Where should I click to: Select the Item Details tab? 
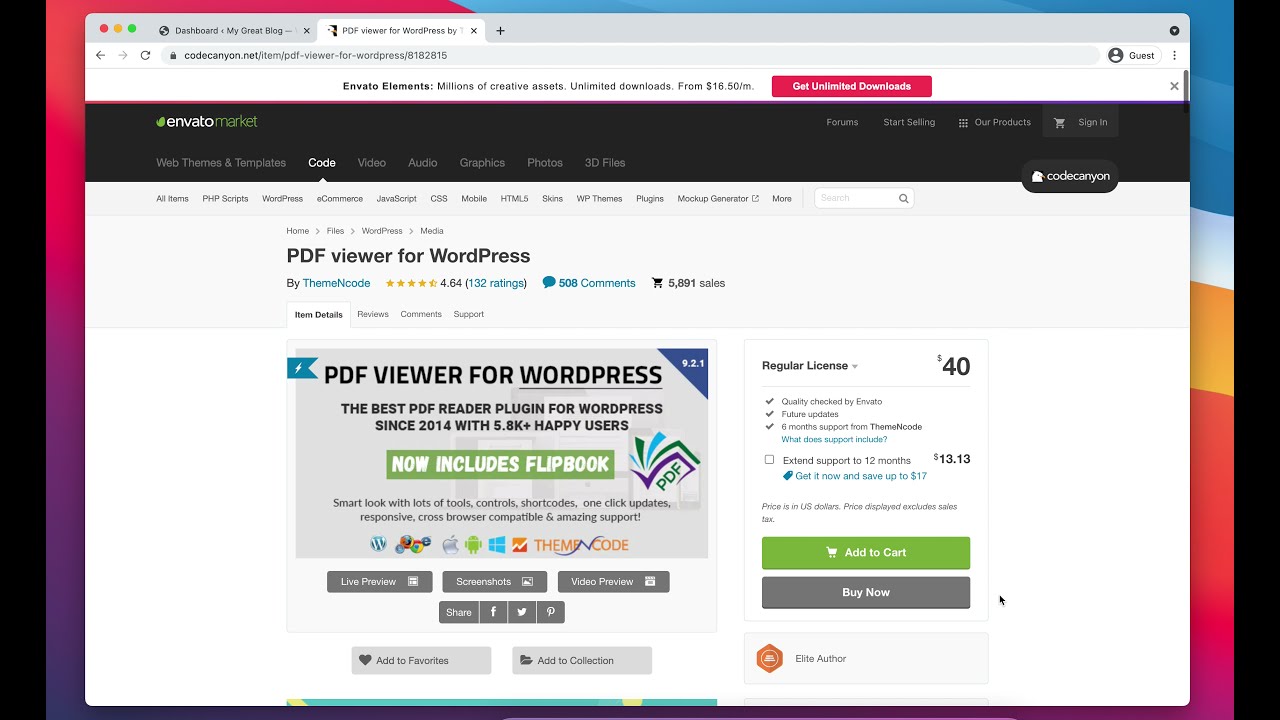coord(318,314)
